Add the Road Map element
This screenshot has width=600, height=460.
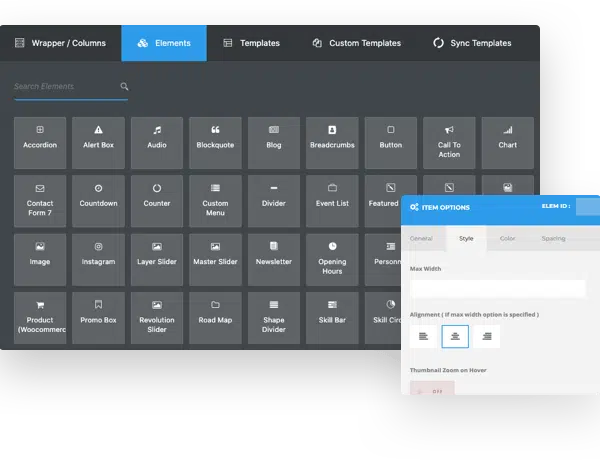[x=215, y=316]
